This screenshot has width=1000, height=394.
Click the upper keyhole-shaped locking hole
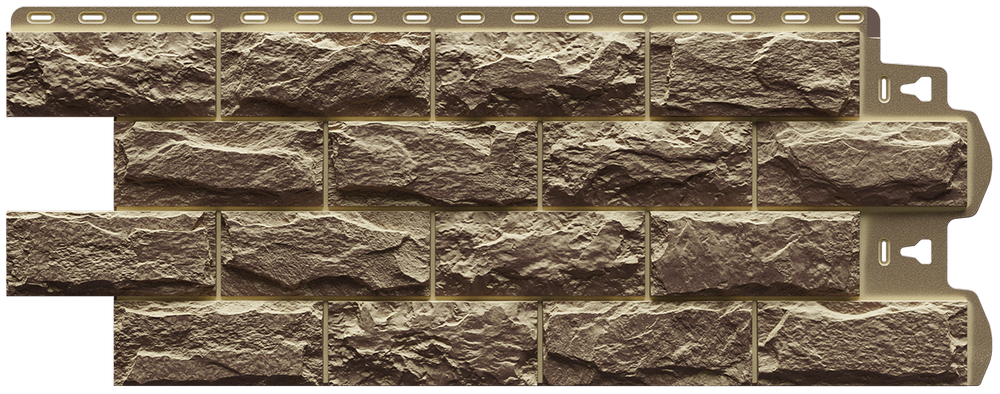(915, 89)
